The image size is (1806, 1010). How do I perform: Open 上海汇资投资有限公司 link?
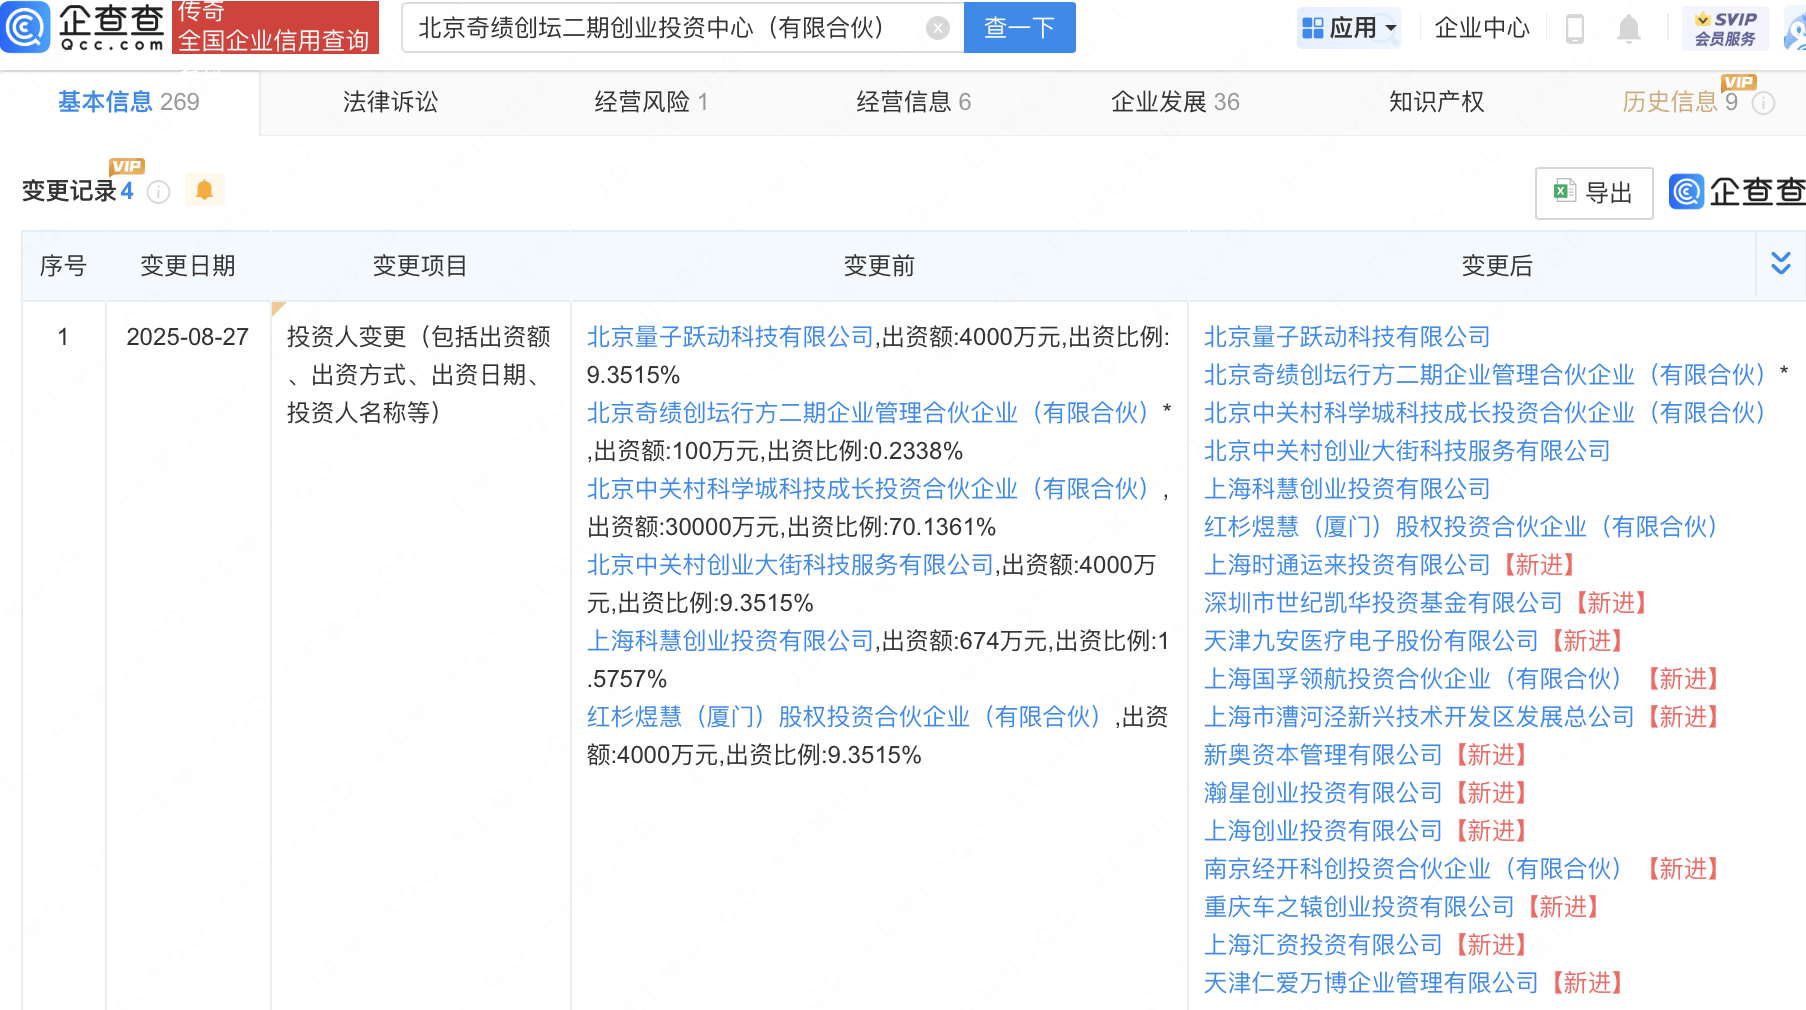coord(1323,945)
